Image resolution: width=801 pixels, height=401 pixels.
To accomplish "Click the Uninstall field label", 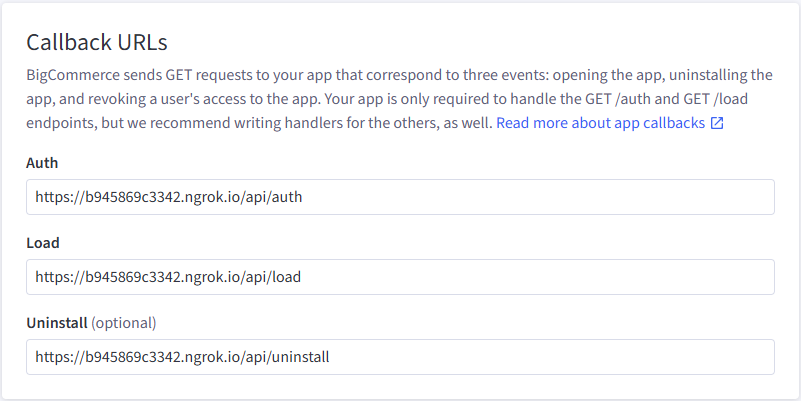I will (x=57, y=323).
